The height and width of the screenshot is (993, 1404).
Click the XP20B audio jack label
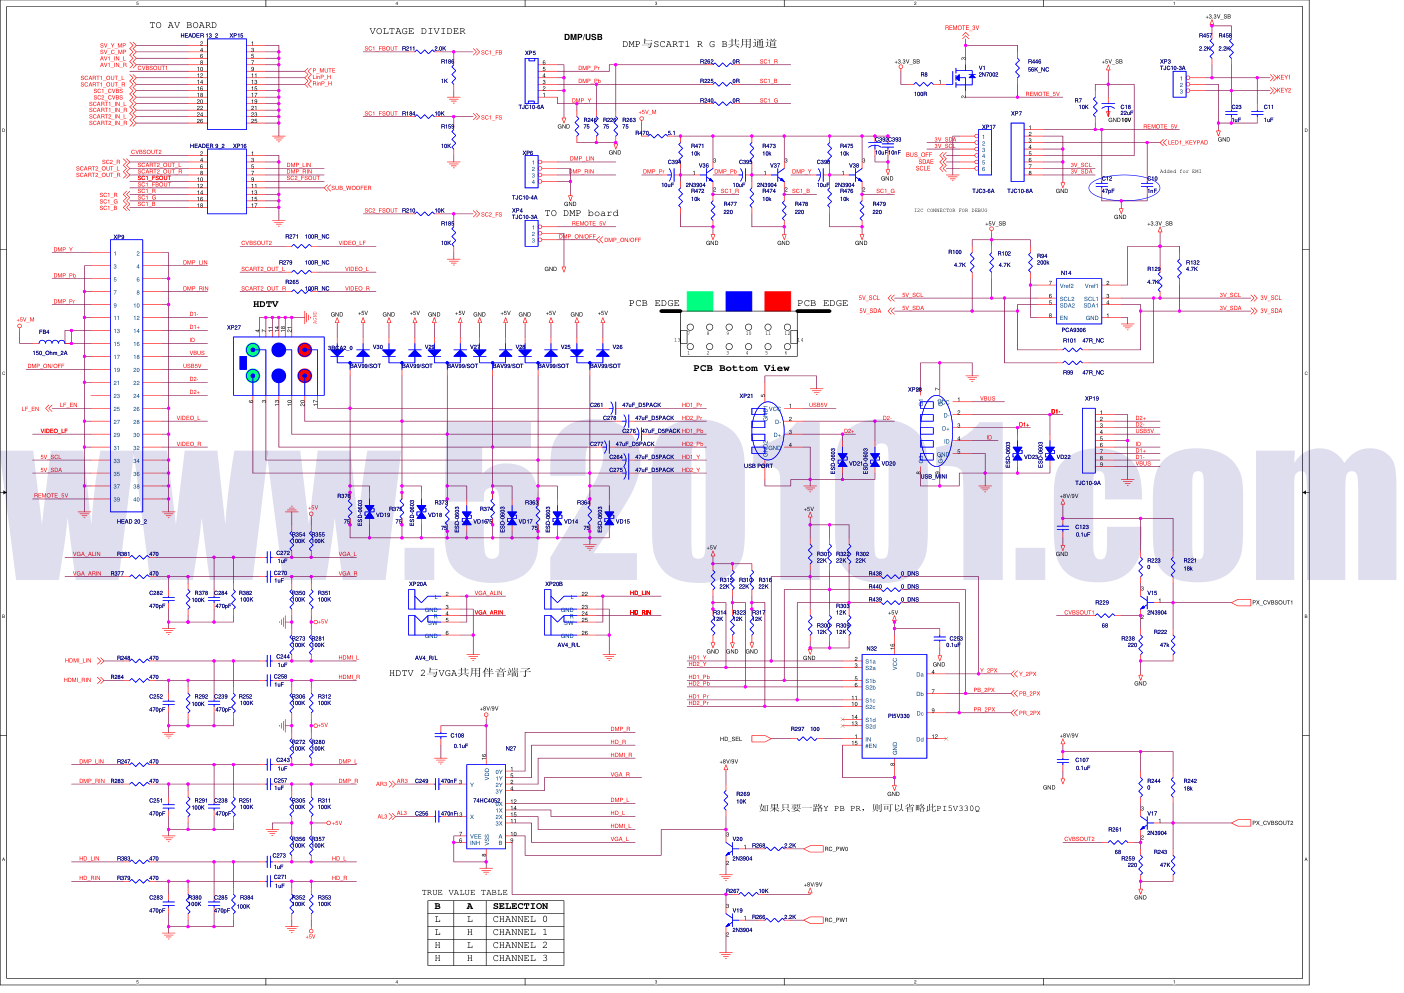pos(553,584)
